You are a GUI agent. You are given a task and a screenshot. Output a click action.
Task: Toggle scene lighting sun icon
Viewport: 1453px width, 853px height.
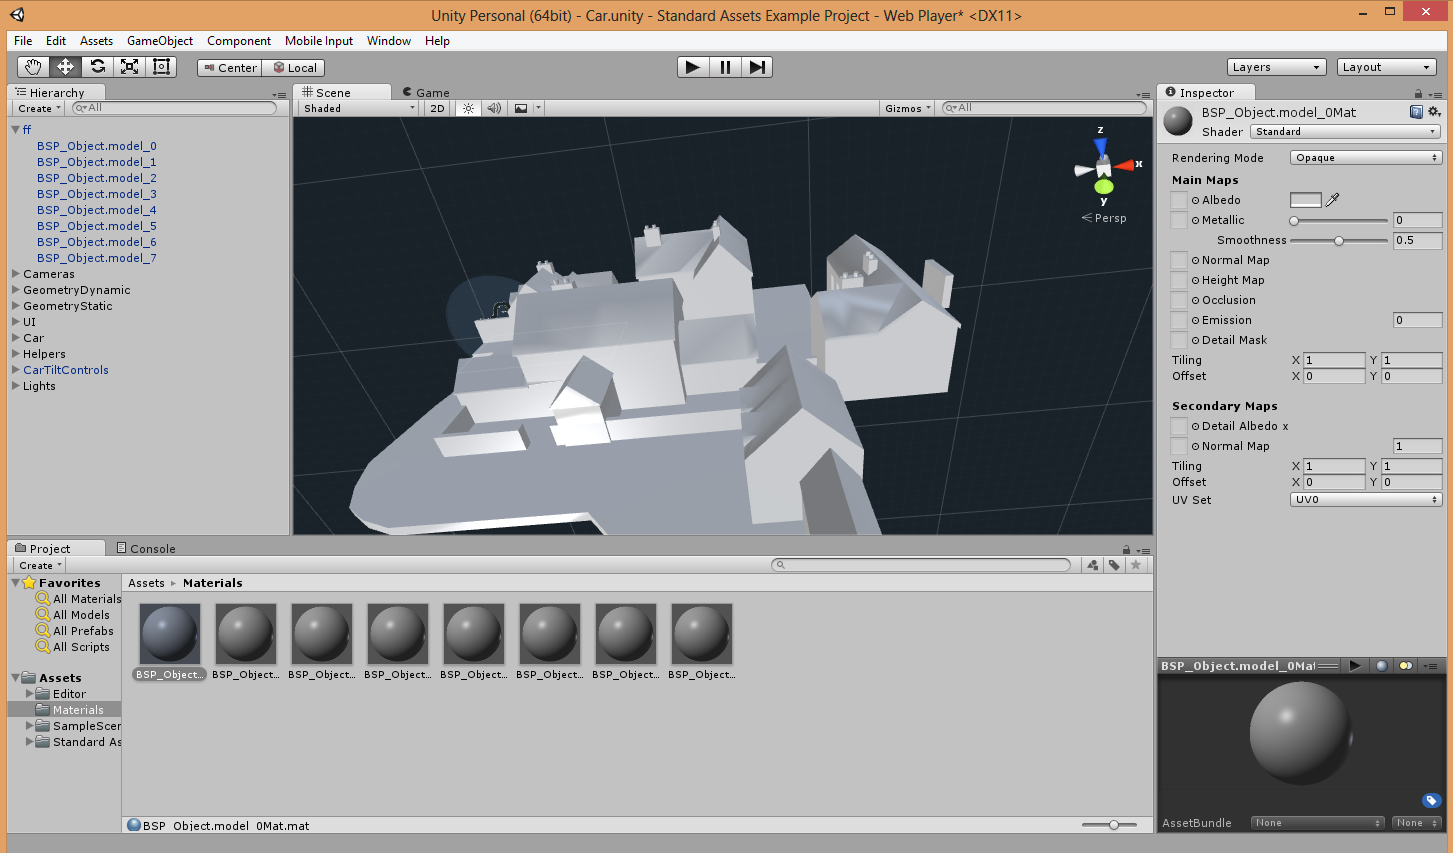pyautogui.click(x=468, y=108)
